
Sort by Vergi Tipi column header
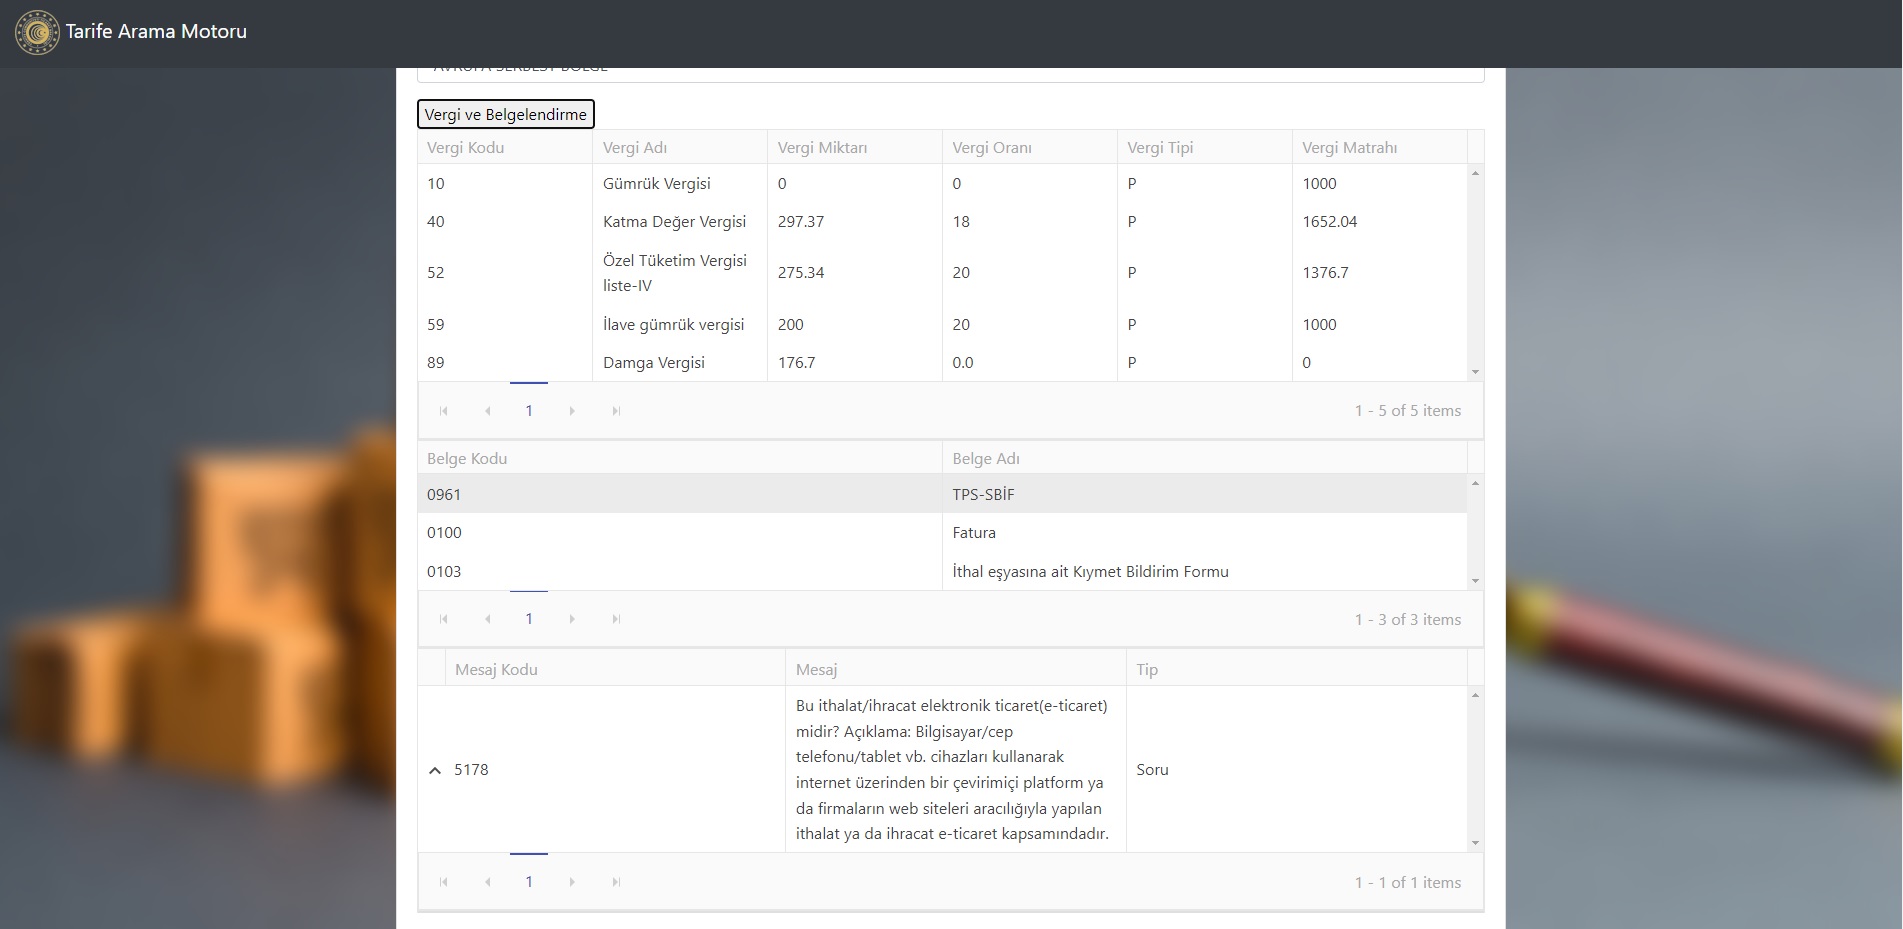1205,147
